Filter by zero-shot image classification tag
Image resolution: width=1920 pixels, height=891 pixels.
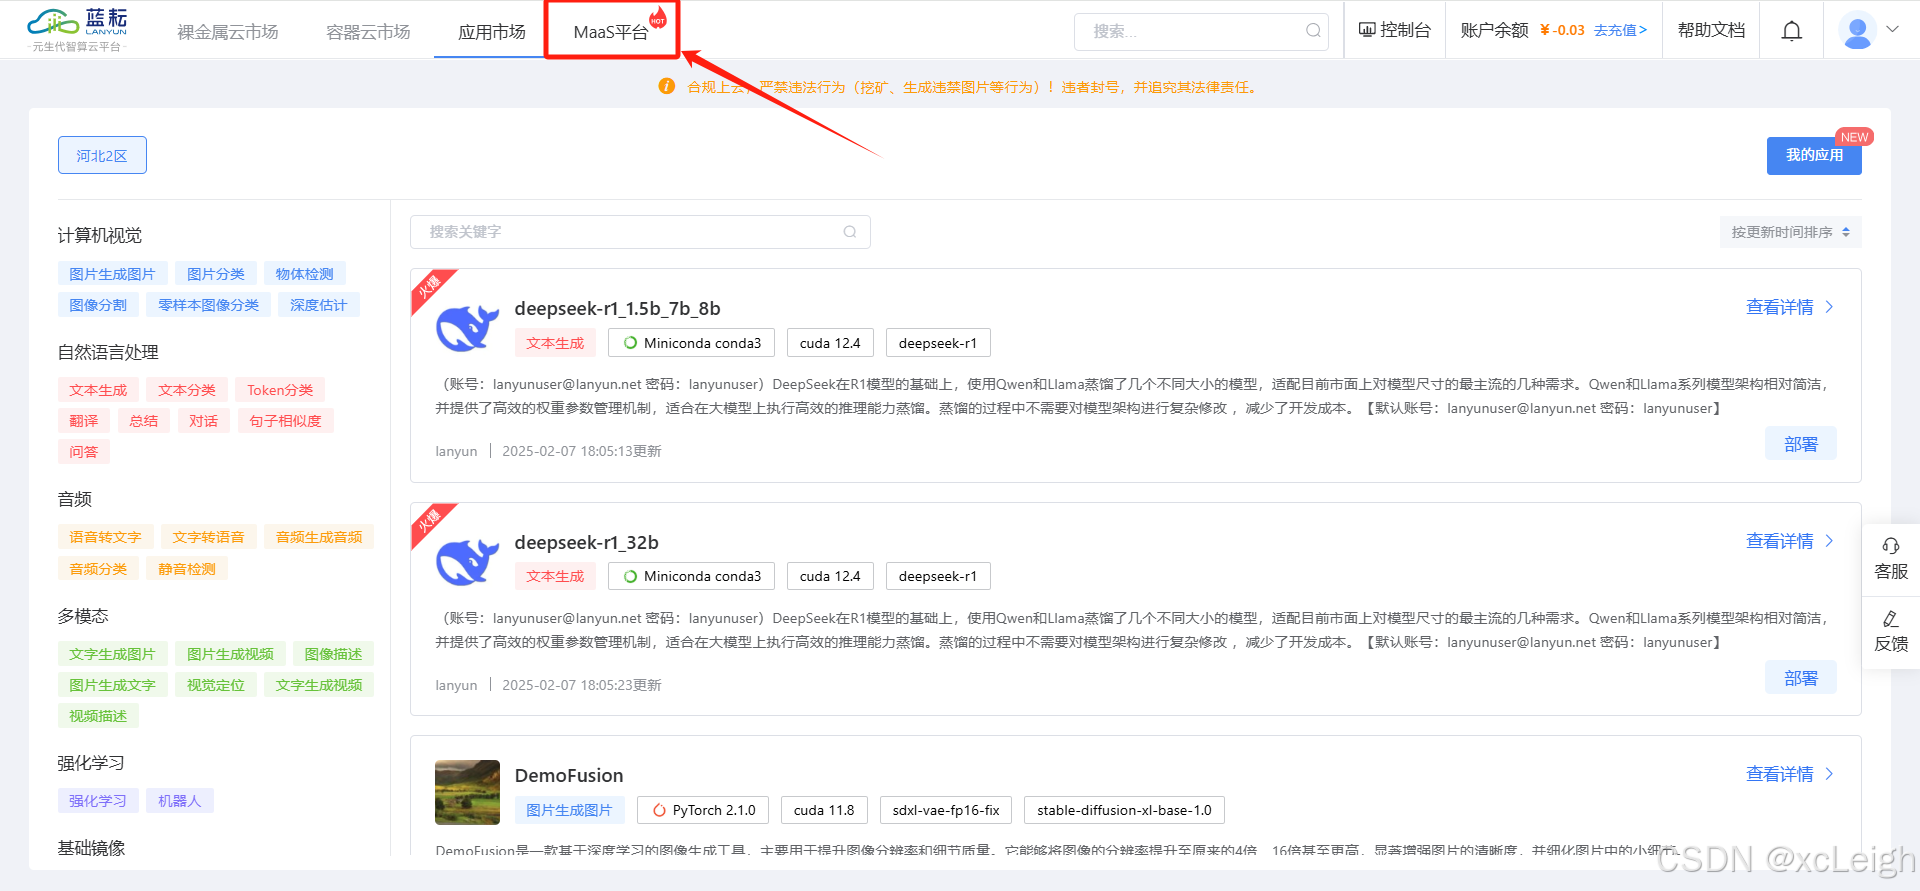tap(209, 305)
